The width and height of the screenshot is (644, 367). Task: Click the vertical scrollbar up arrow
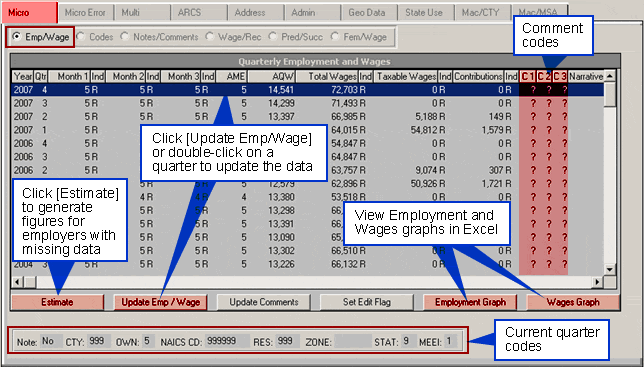point(610,76)
